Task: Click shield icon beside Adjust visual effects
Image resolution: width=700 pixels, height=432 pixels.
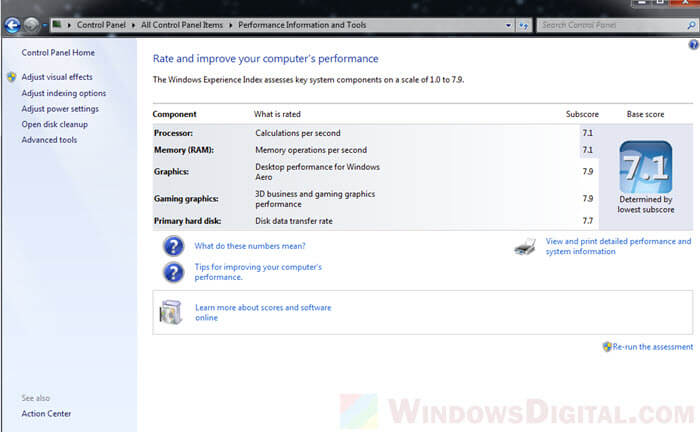Action: tap(12, 77)
